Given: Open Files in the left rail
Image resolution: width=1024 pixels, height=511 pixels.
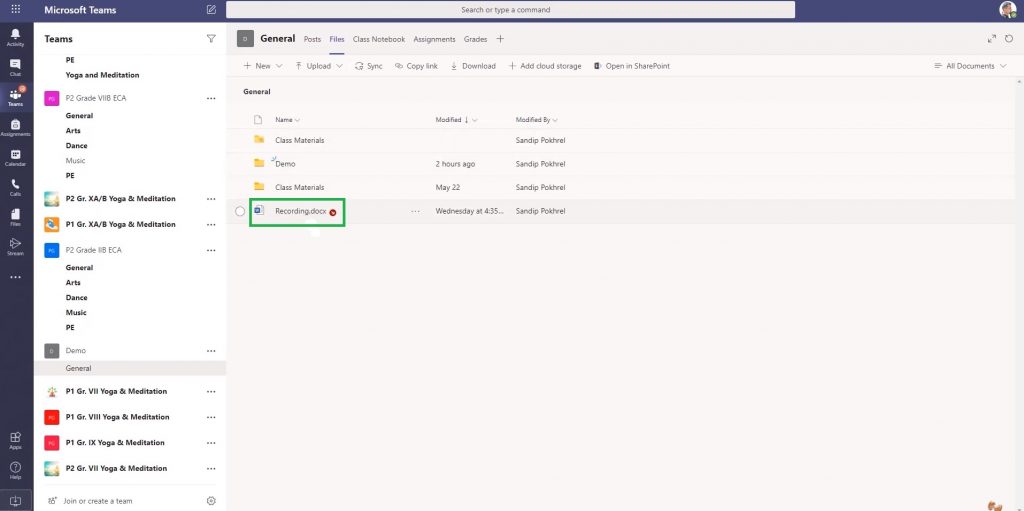Looking at the screenshot, I should coord(16,218).
